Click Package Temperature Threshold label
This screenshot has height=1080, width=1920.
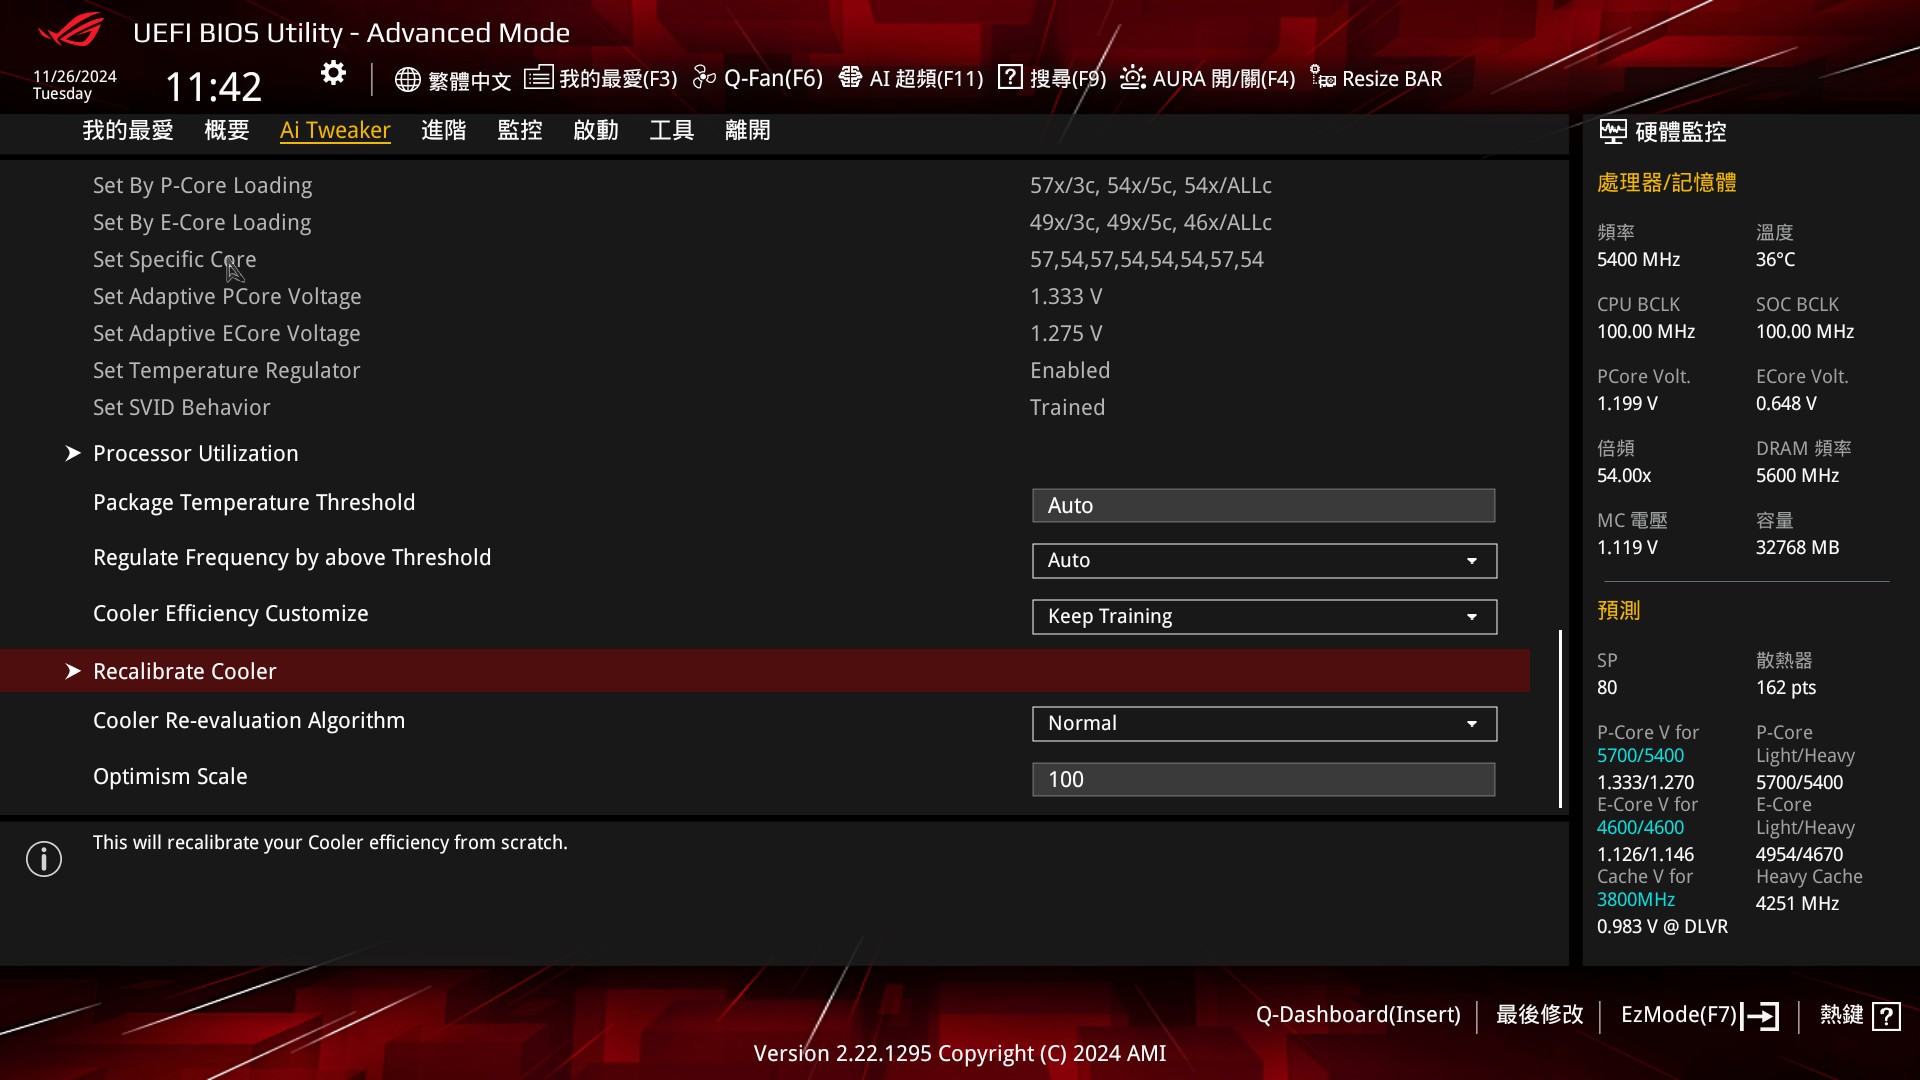[254, 503]
